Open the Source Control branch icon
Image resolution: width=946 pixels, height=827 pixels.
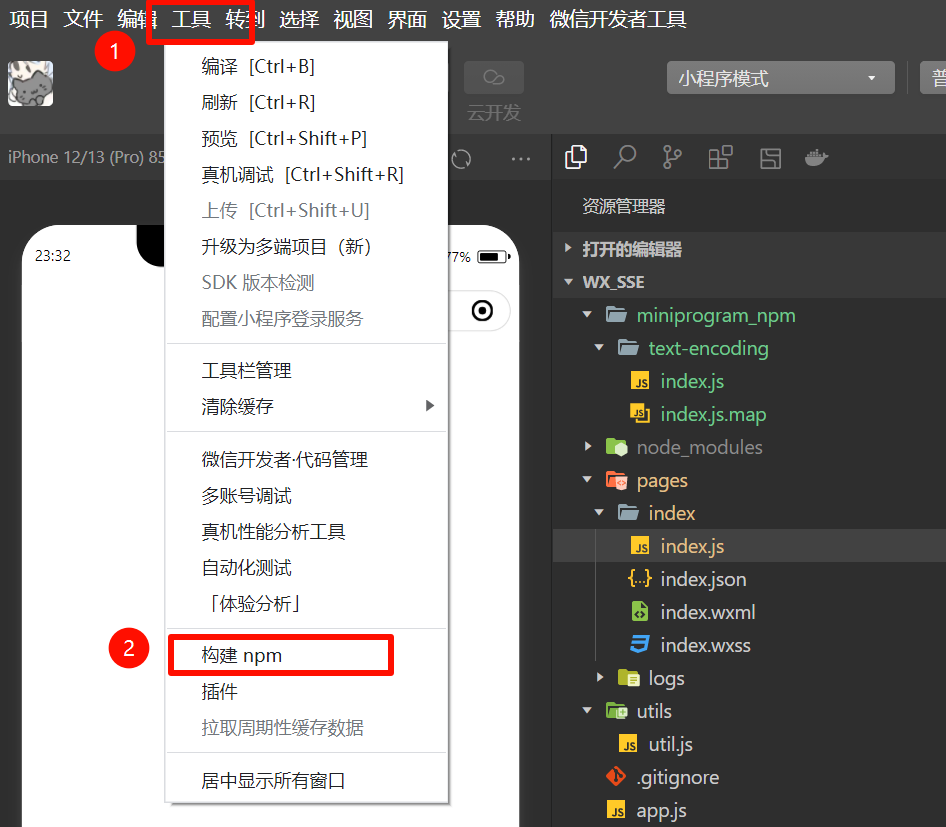671,157
